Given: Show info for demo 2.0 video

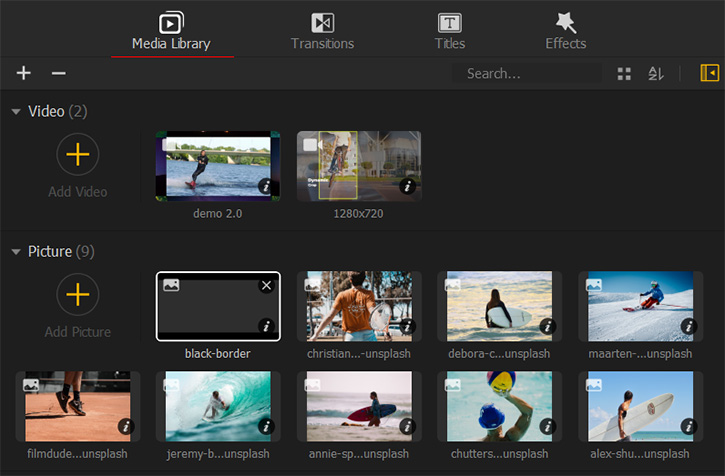Looking at the screenshot, I should (265, 186).
